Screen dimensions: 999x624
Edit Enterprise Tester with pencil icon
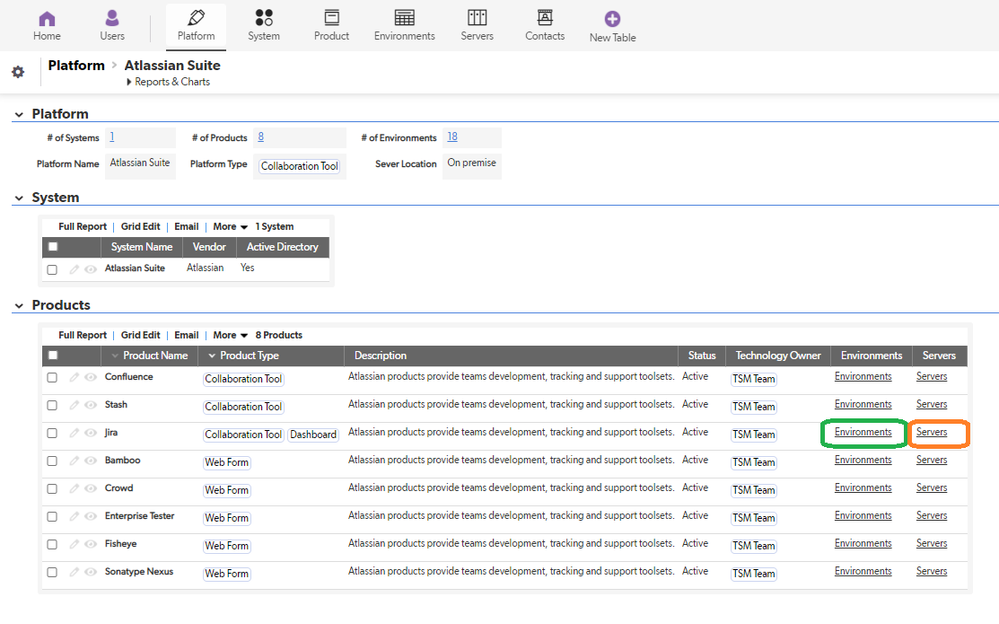(75, 516)
